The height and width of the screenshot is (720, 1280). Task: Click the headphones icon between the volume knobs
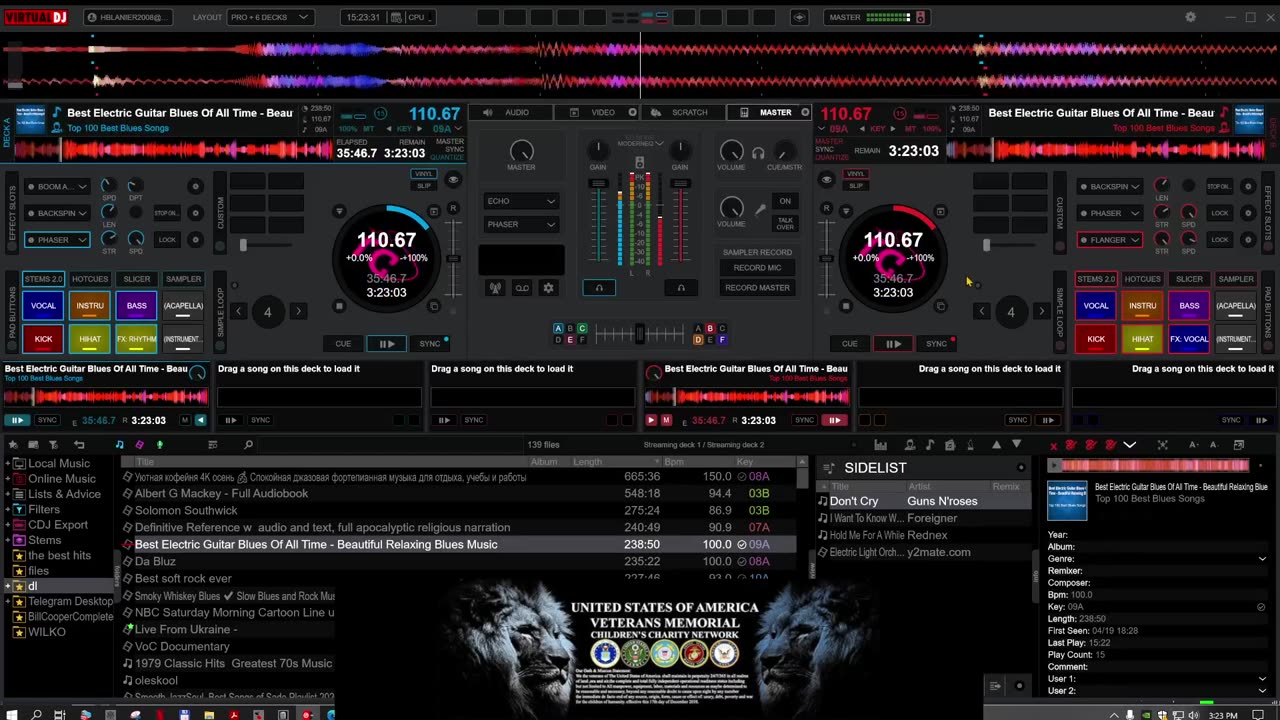(758, 153)
